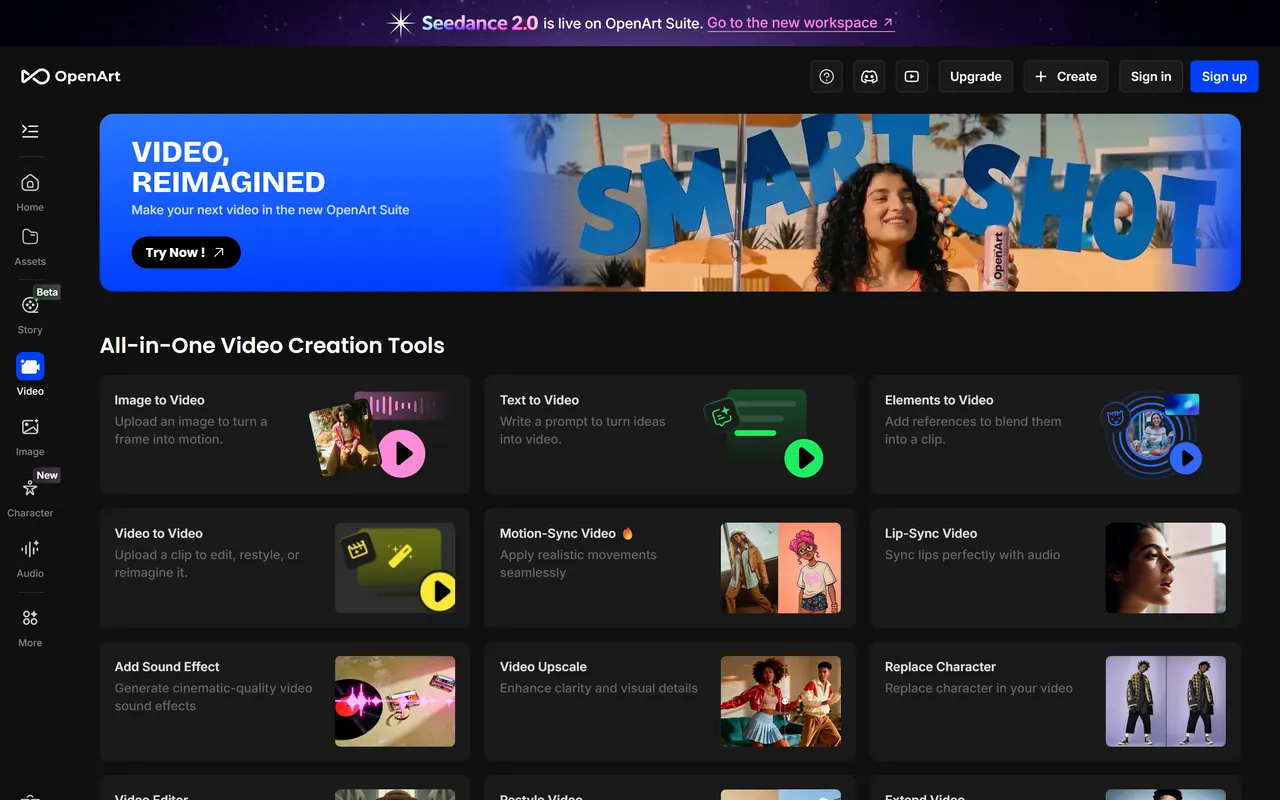Click the green play icon thumbnail
The height and width of the screenshot is (800, 1280).
[803, 458]
